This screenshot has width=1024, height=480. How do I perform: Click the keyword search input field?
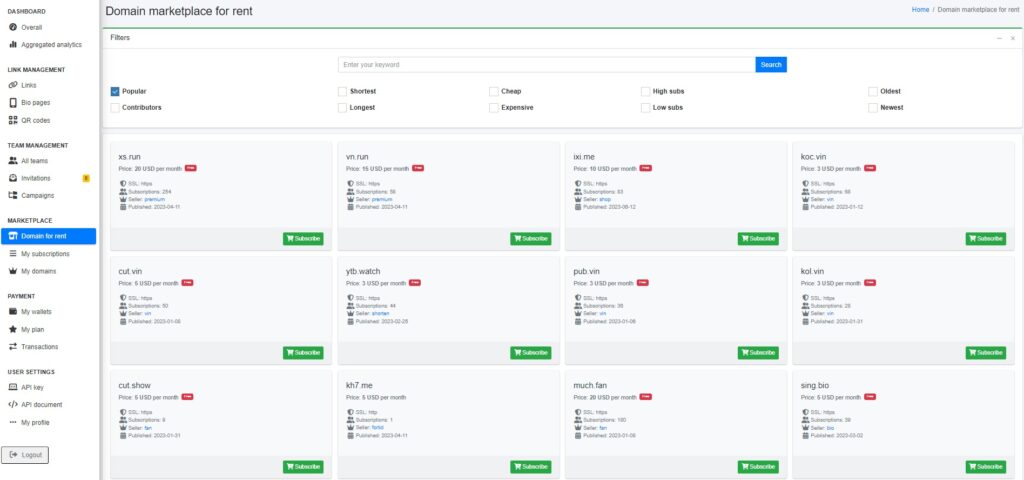(x=547, y=65)
